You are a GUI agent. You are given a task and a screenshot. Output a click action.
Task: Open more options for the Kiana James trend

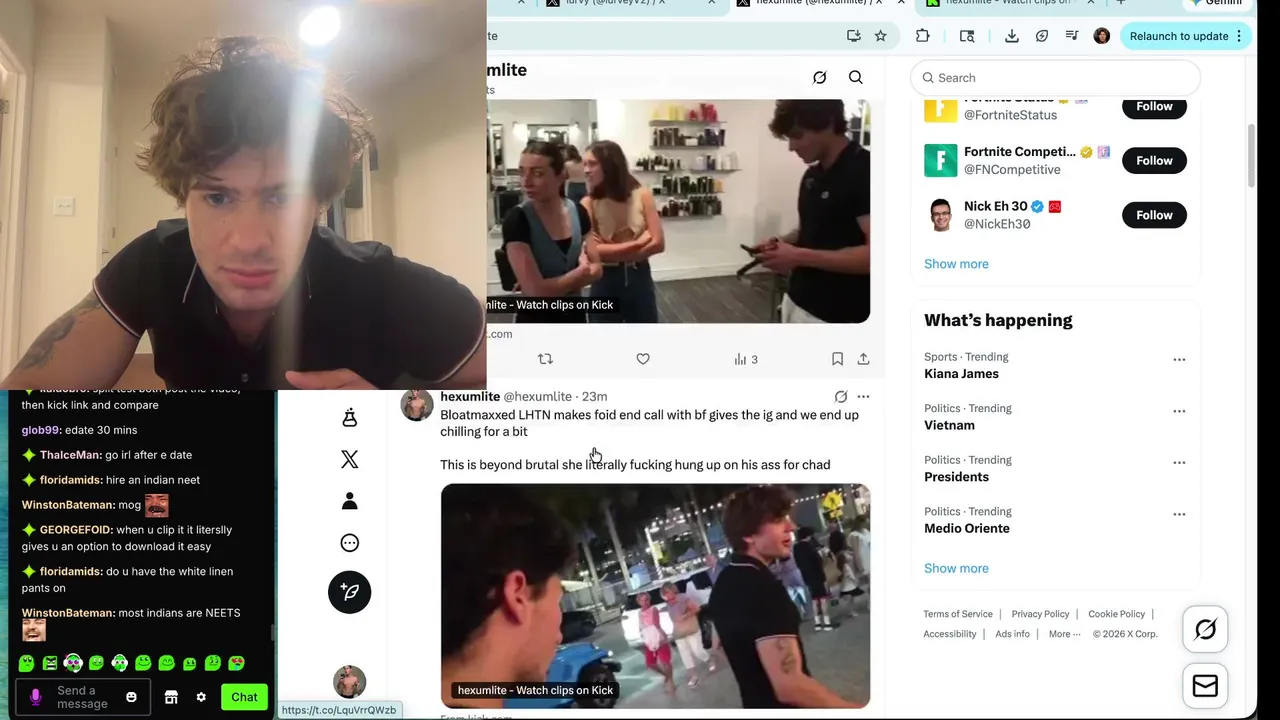[x=1179, y=360]
